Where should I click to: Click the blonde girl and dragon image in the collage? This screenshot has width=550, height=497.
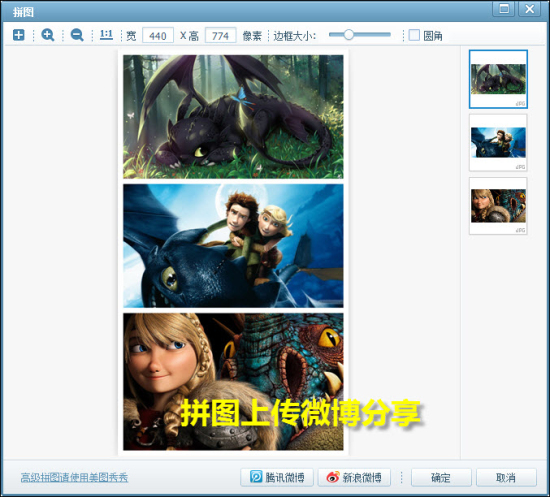[233, 382]
